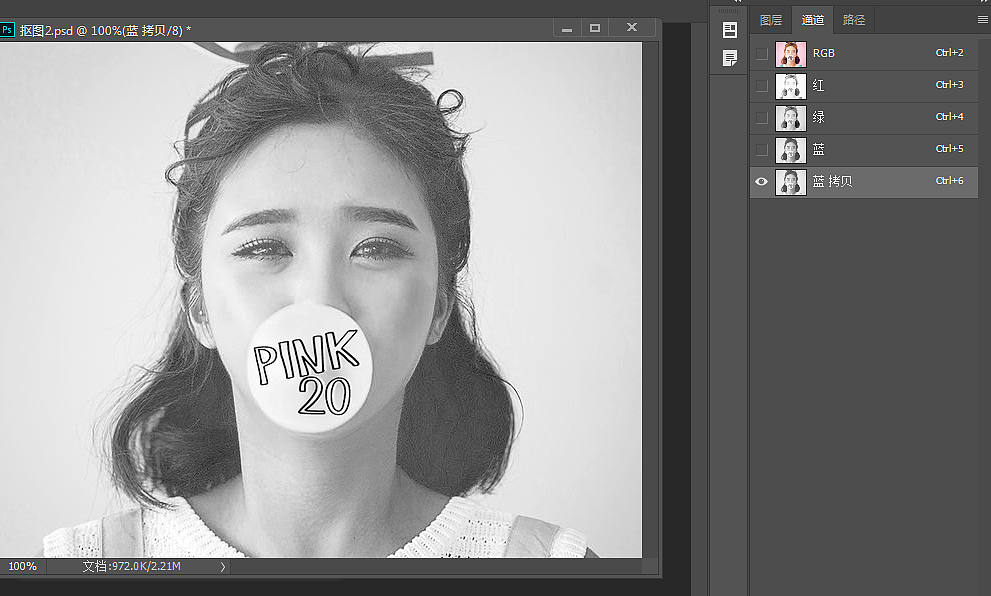Screen dimensions: 991x596
Task: Switch to the 通道 tab
Action: click(813, 20)
